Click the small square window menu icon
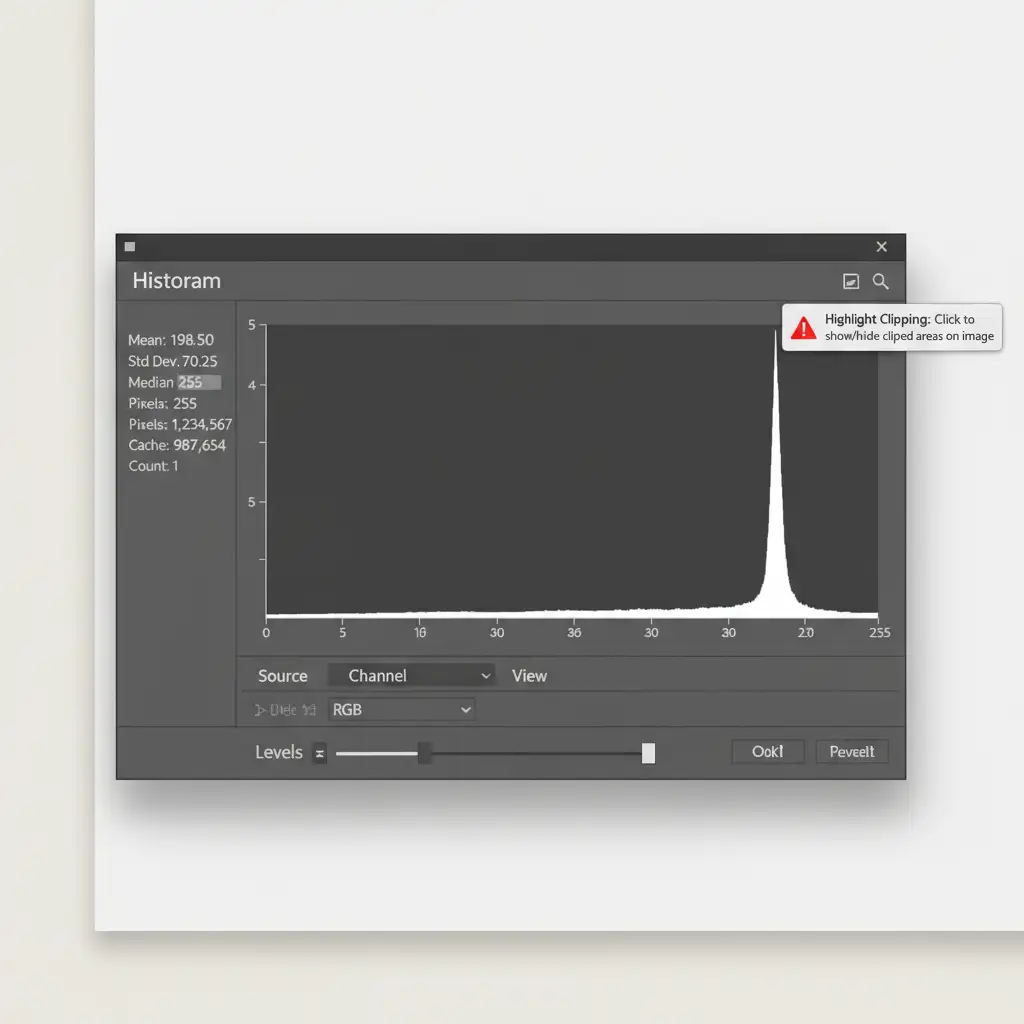 (130, 246)
